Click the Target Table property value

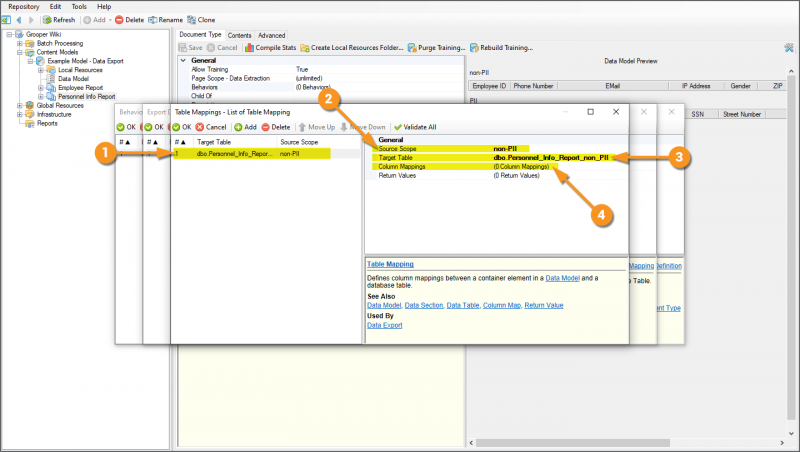pyautogui.click(x=551, y=158)
